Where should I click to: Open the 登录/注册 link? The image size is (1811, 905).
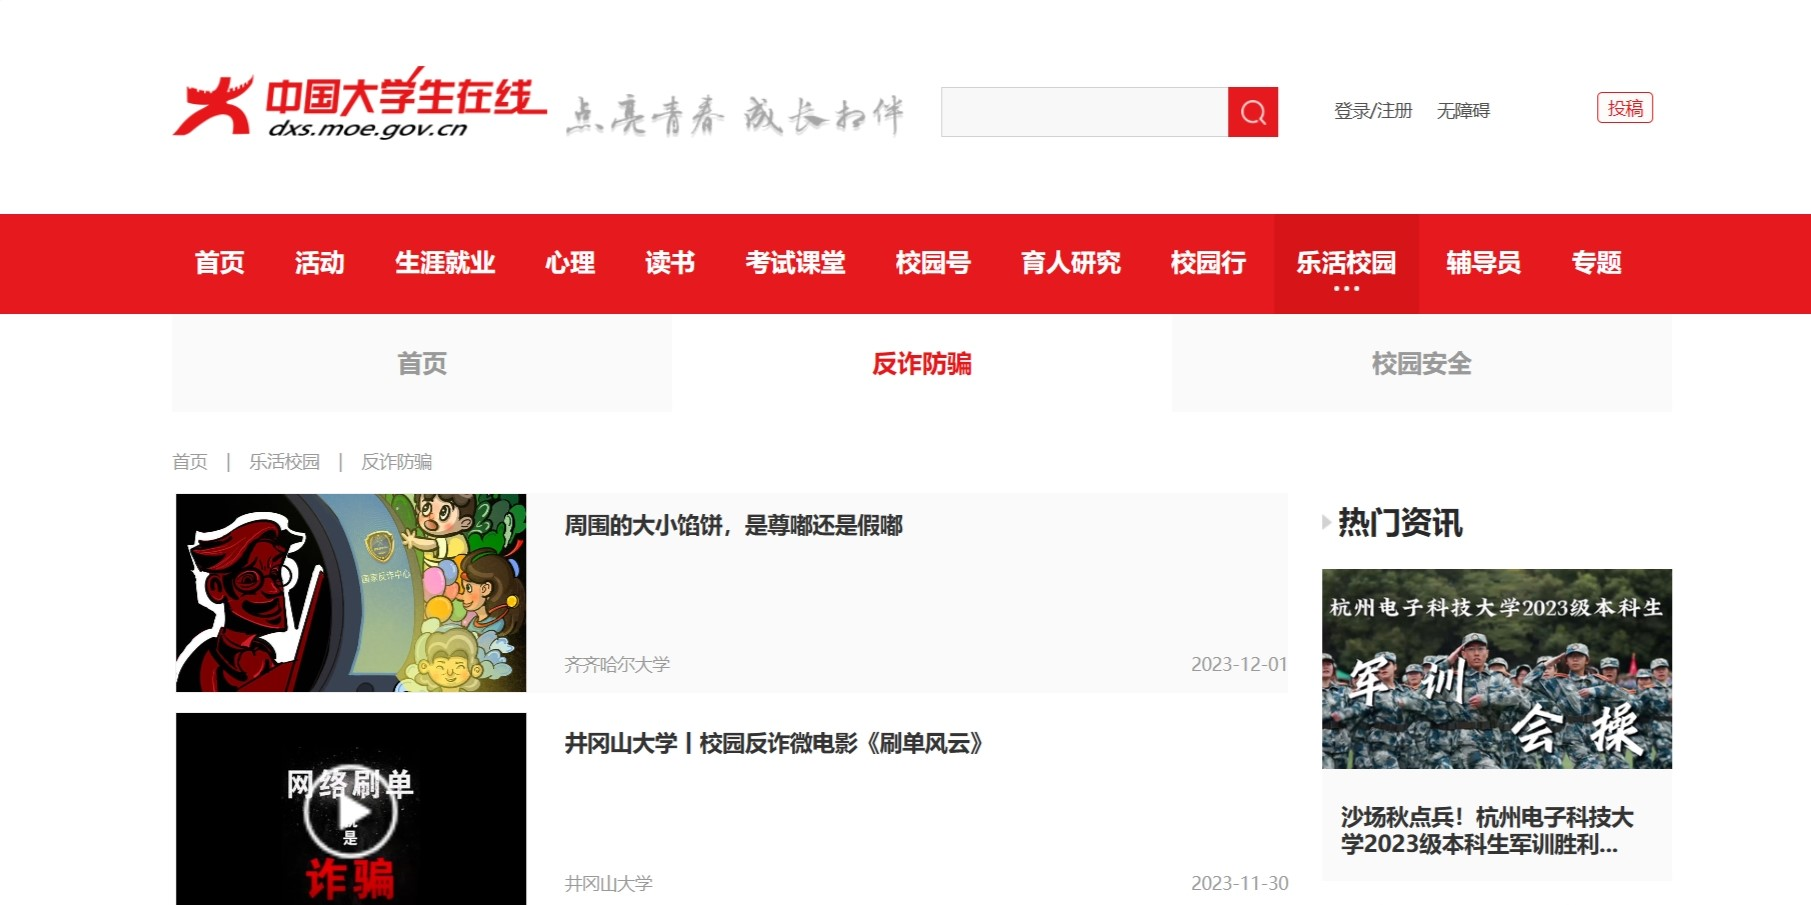click(x=1372, y=111)
